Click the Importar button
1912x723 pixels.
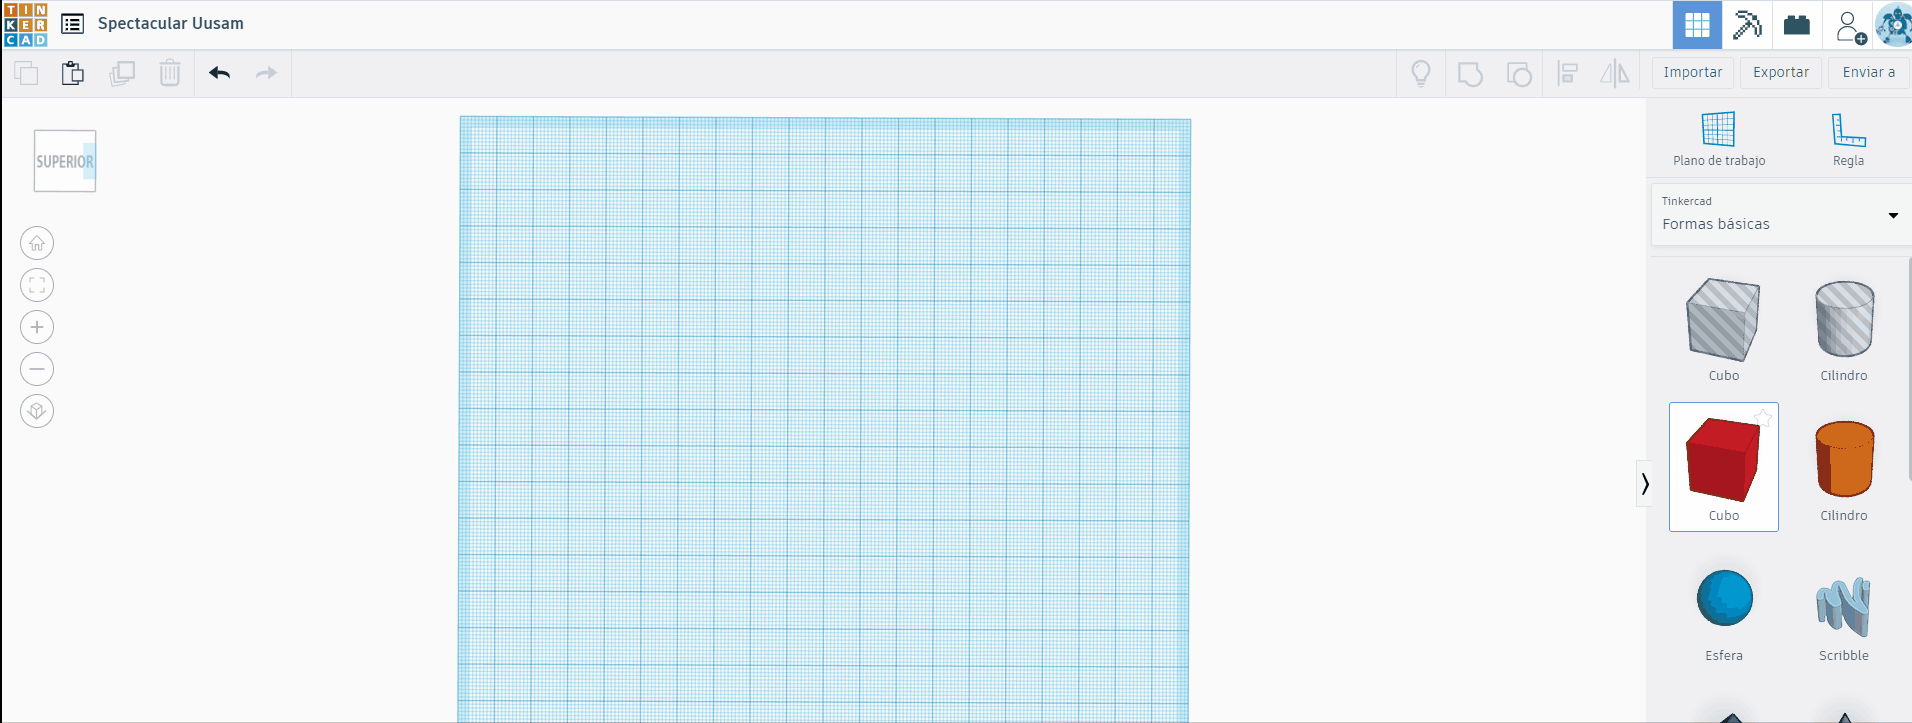1693,72
